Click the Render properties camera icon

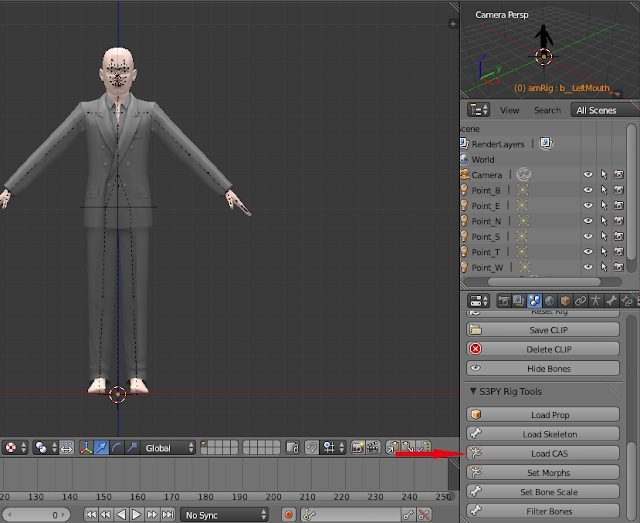pyautogui.click(x=504, y=300)
